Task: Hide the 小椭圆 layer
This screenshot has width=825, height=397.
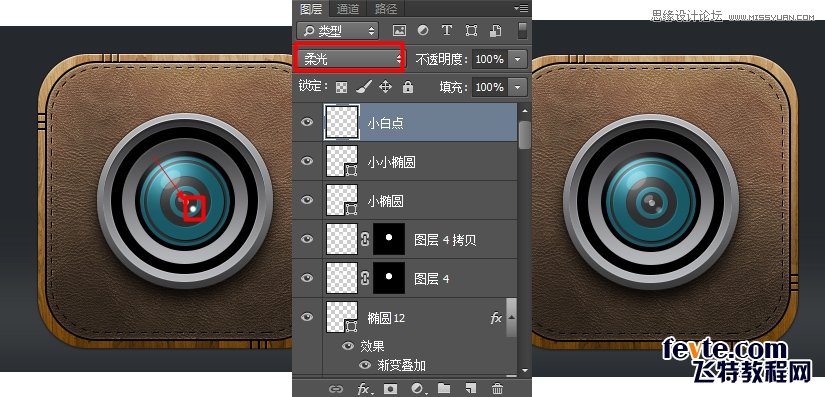Action: (307, 200)
